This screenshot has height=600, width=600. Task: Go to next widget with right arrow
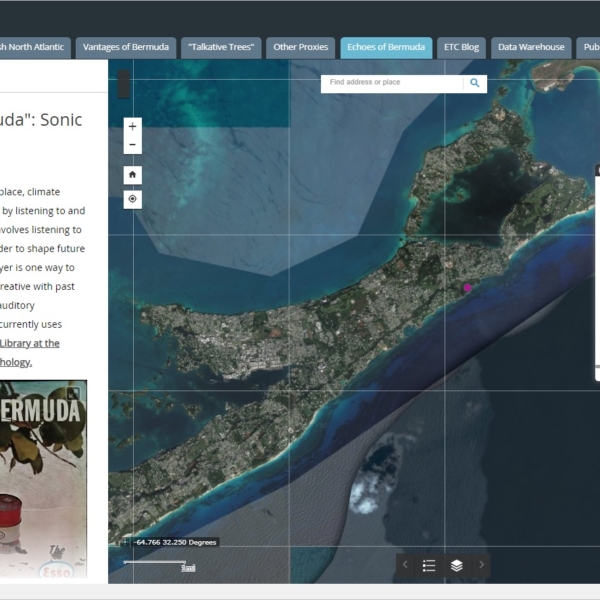click(x=481, y=565)
